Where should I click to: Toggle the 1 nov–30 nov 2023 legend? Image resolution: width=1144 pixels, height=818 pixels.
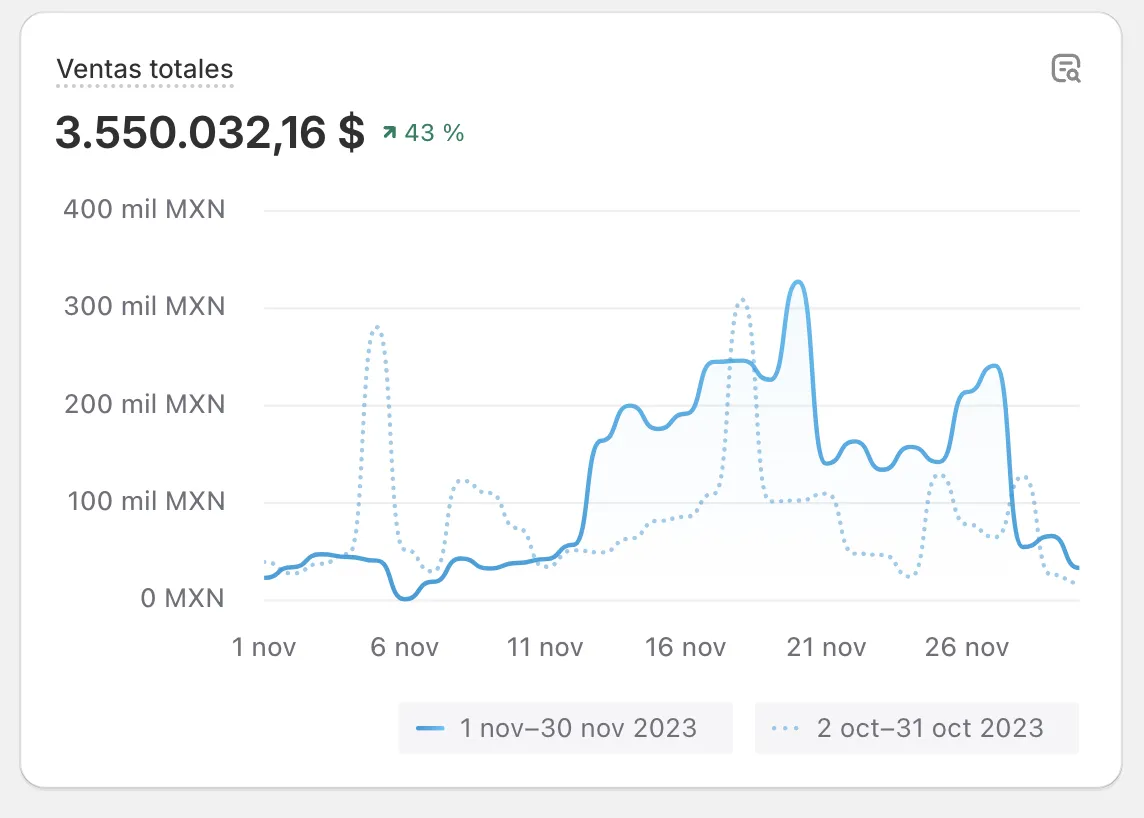(x=565, y=728)
